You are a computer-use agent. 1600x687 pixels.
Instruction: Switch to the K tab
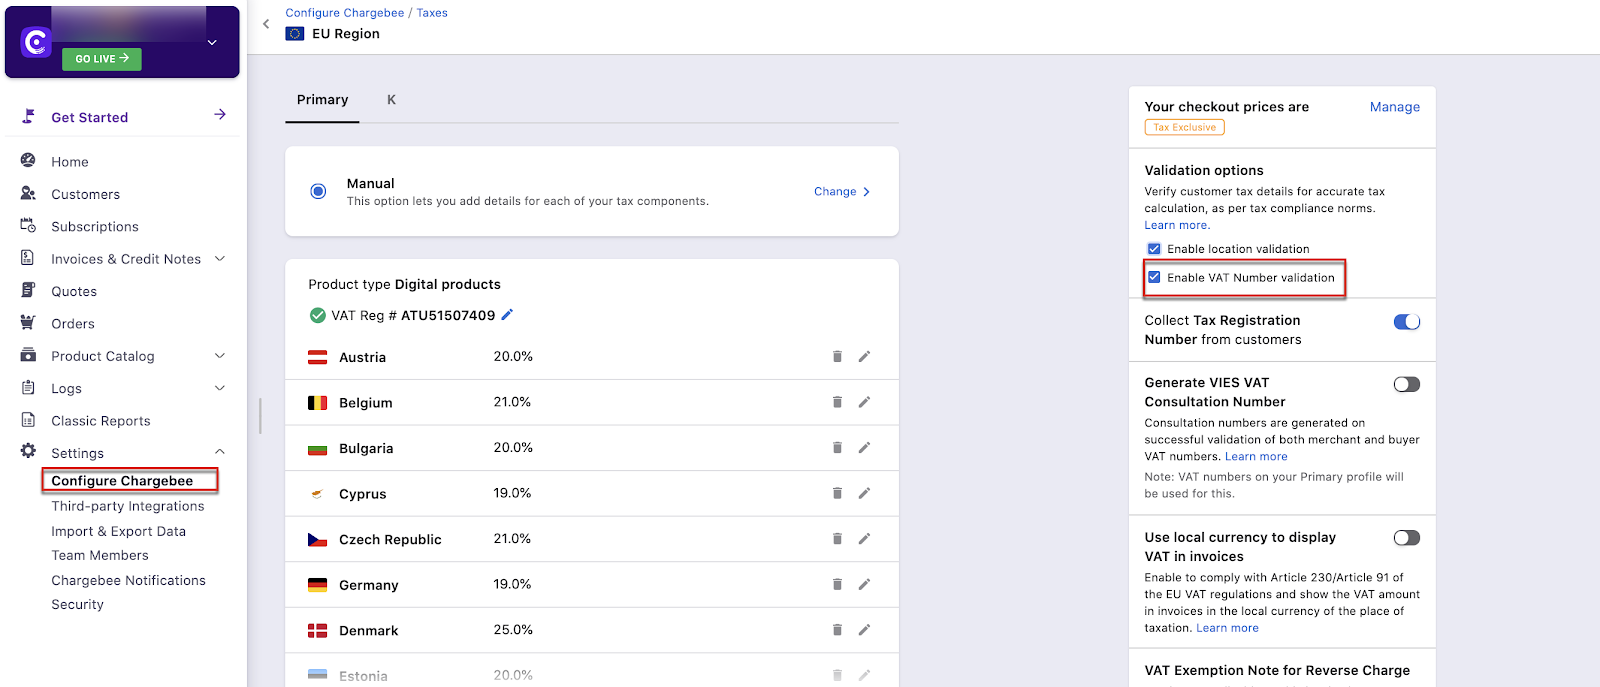coord(391,100)
